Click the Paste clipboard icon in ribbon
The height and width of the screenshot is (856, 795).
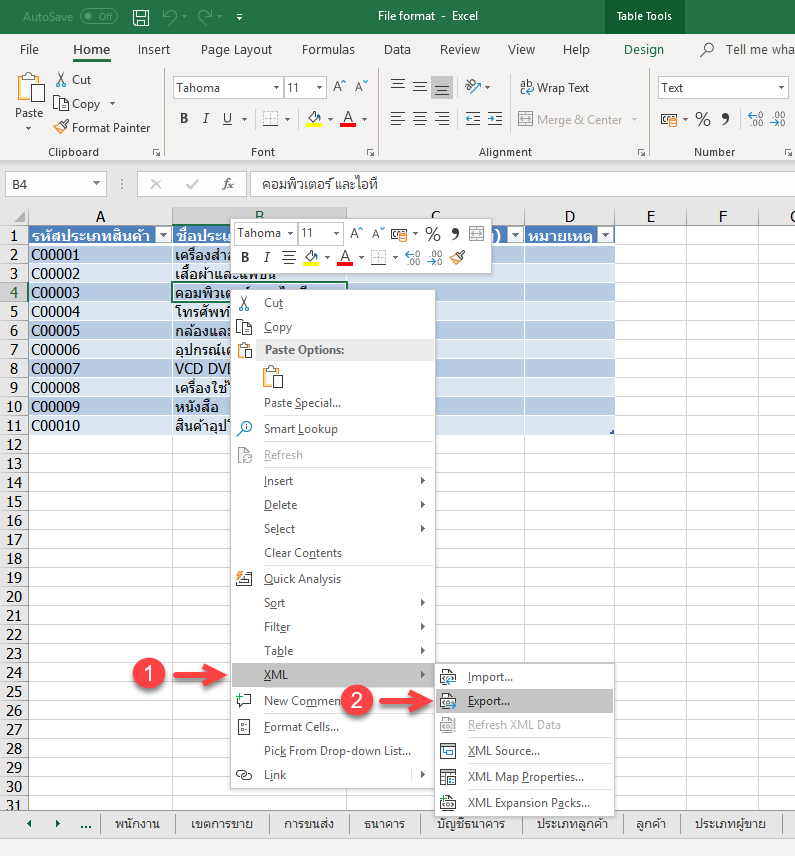point(29,88)
